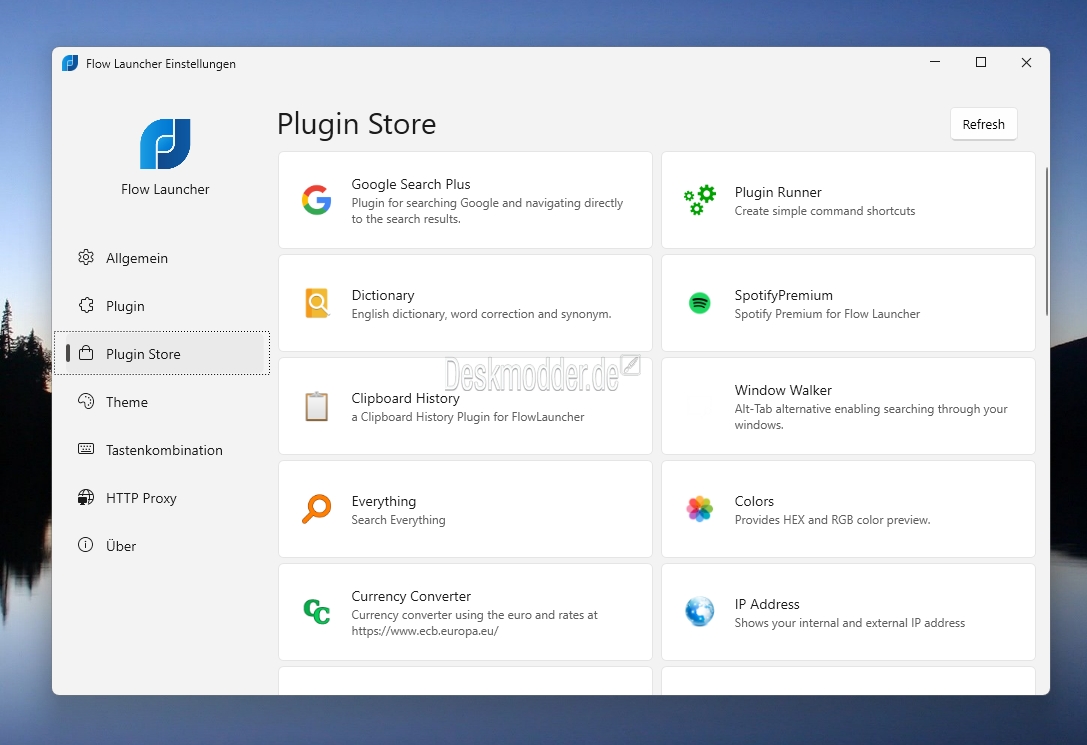Maximize the Flow Launcher settings window
The width and height of the screenshot is (1087, 745).
[x=980, y=62]
